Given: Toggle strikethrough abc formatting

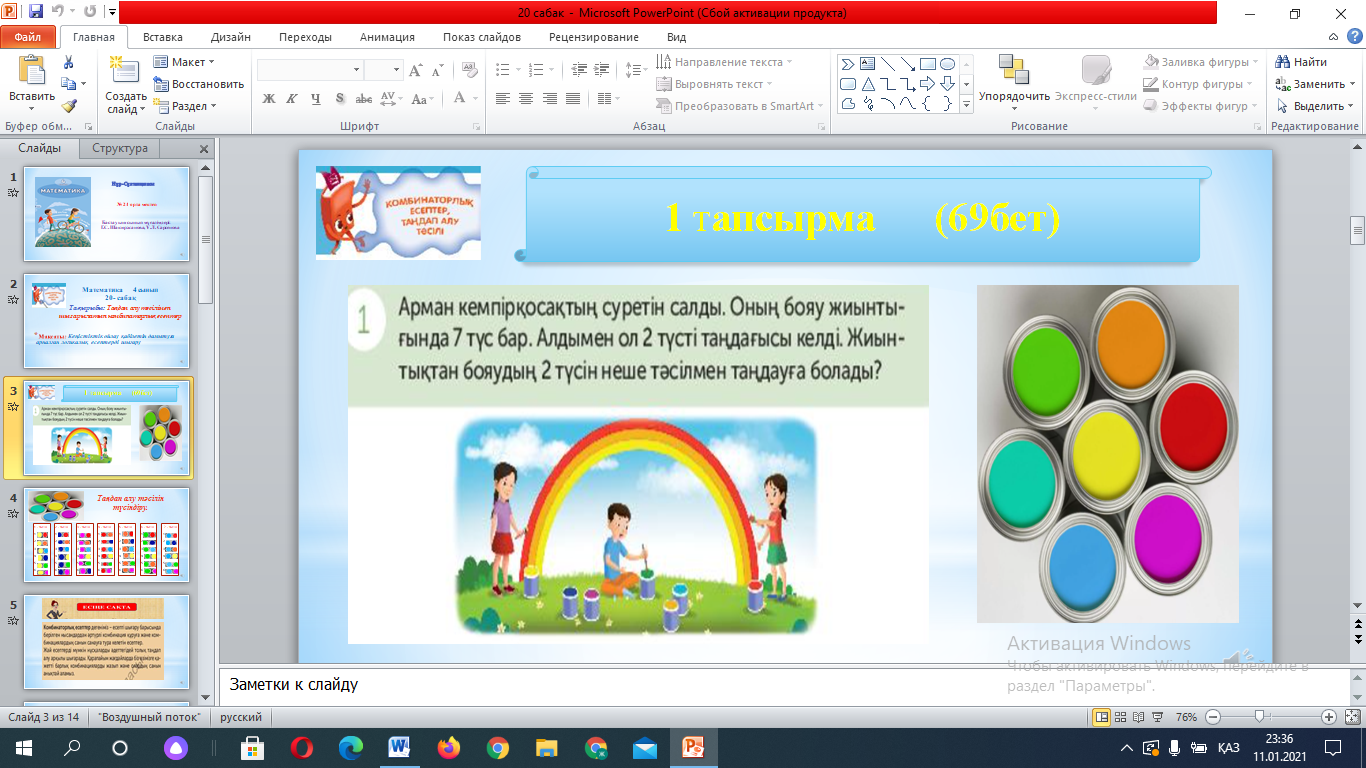Looking at the screenshot, I should [364, 98].
